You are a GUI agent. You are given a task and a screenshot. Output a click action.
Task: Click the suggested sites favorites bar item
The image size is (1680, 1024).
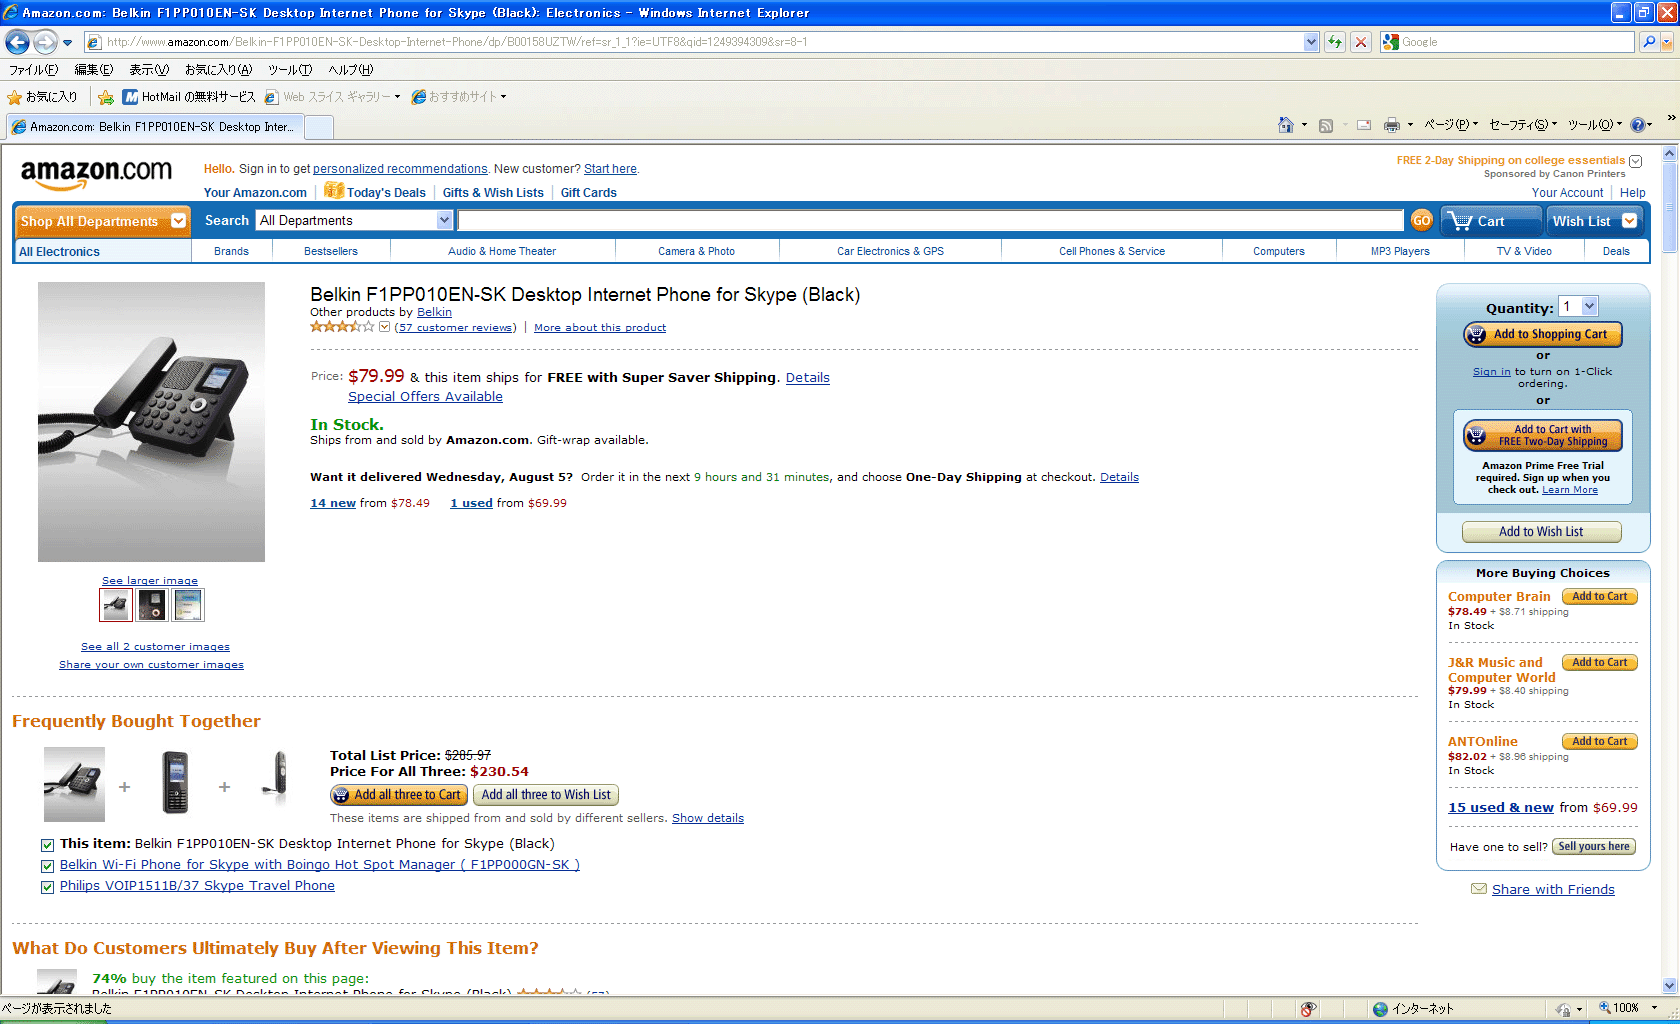[459, 97]
